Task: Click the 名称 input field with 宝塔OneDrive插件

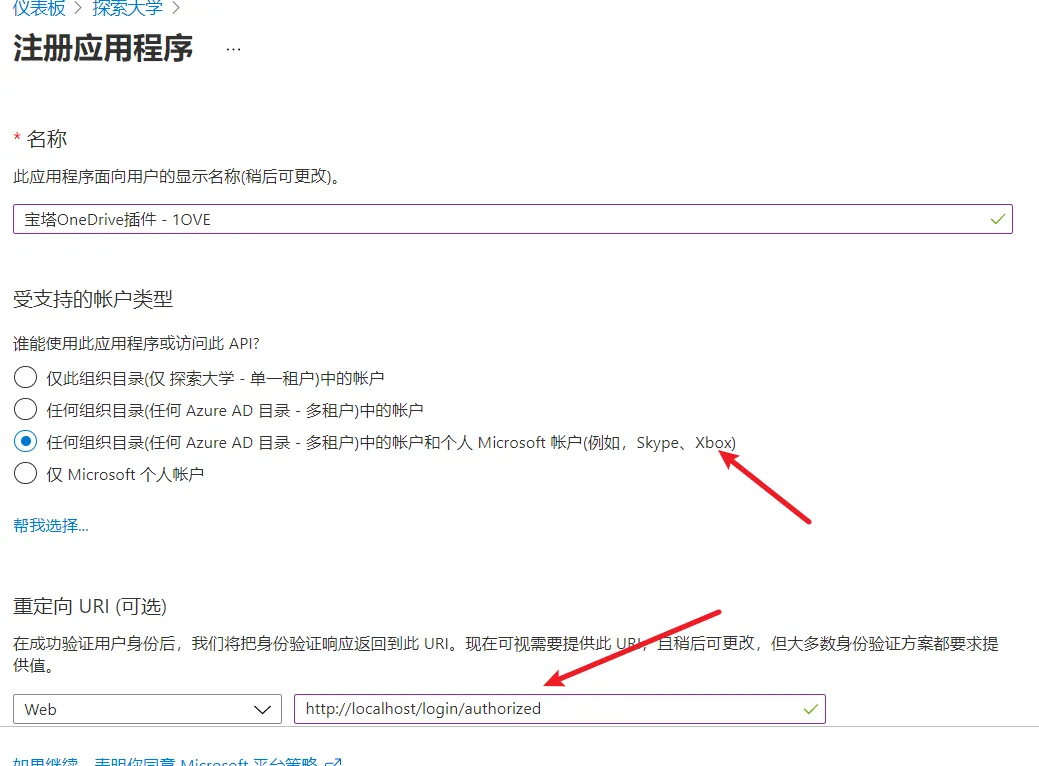Action: (512, 219)
